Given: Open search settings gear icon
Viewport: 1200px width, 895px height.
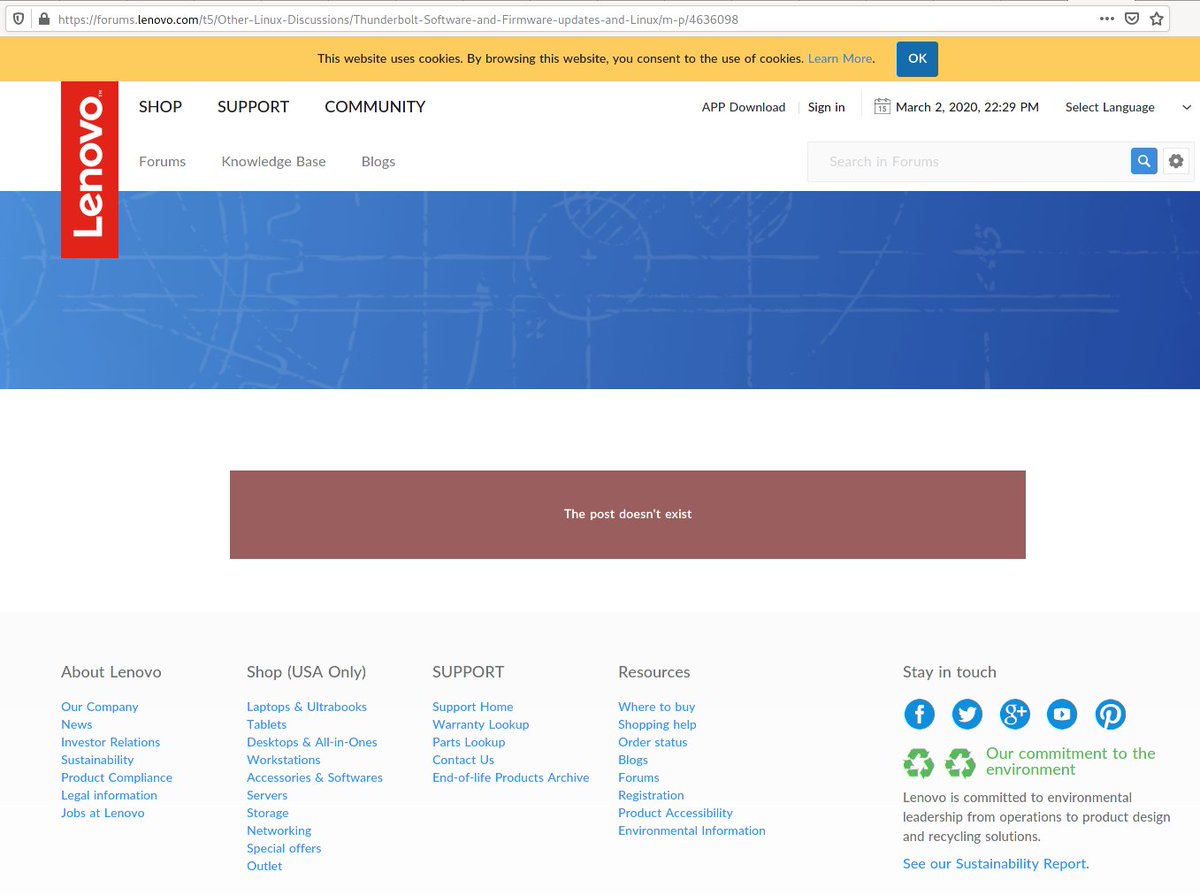Looking at the screenshot, I should [1176, 161].
